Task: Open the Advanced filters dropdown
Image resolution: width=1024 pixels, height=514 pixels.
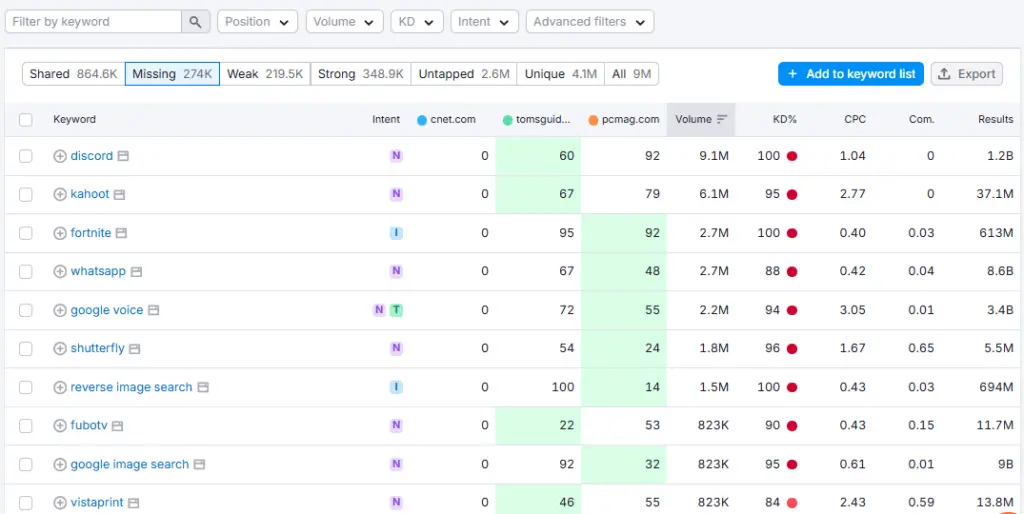Action: point(589,21)
